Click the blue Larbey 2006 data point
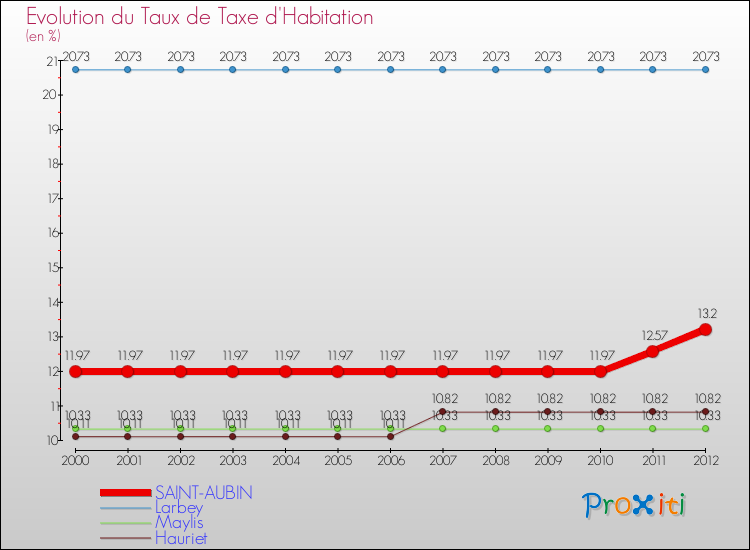750x550 pixels. [390, 70]
